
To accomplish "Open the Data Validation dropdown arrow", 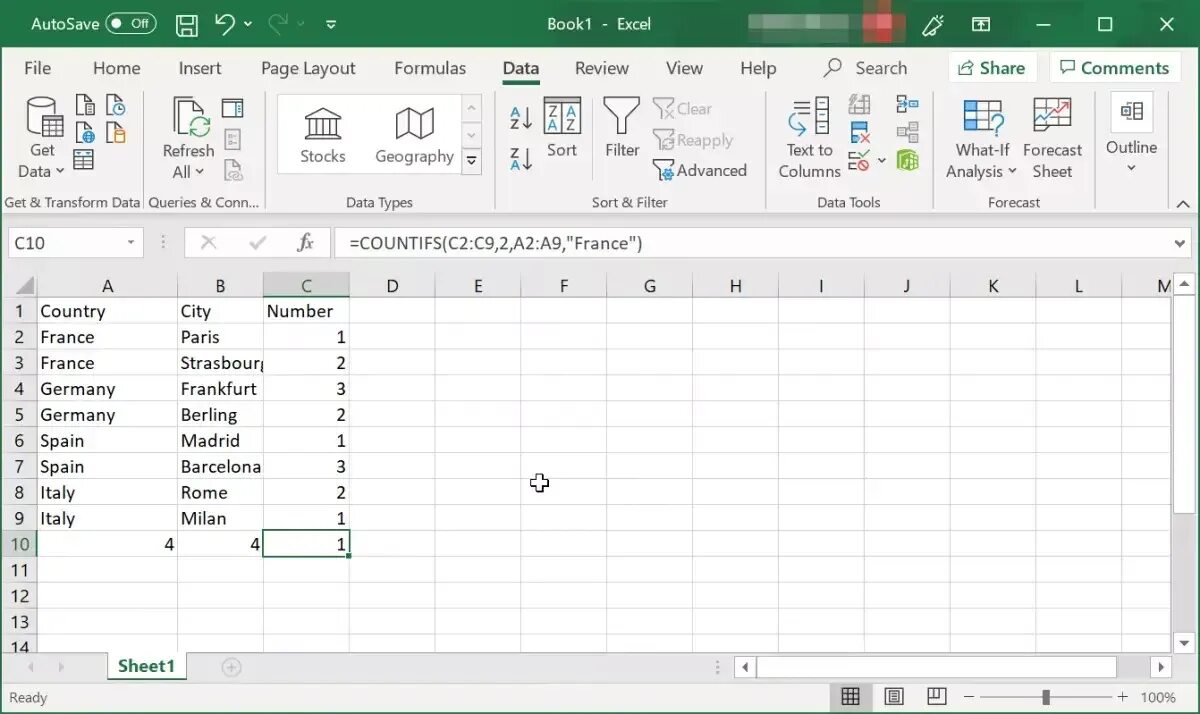I will (x=881, y=160).
